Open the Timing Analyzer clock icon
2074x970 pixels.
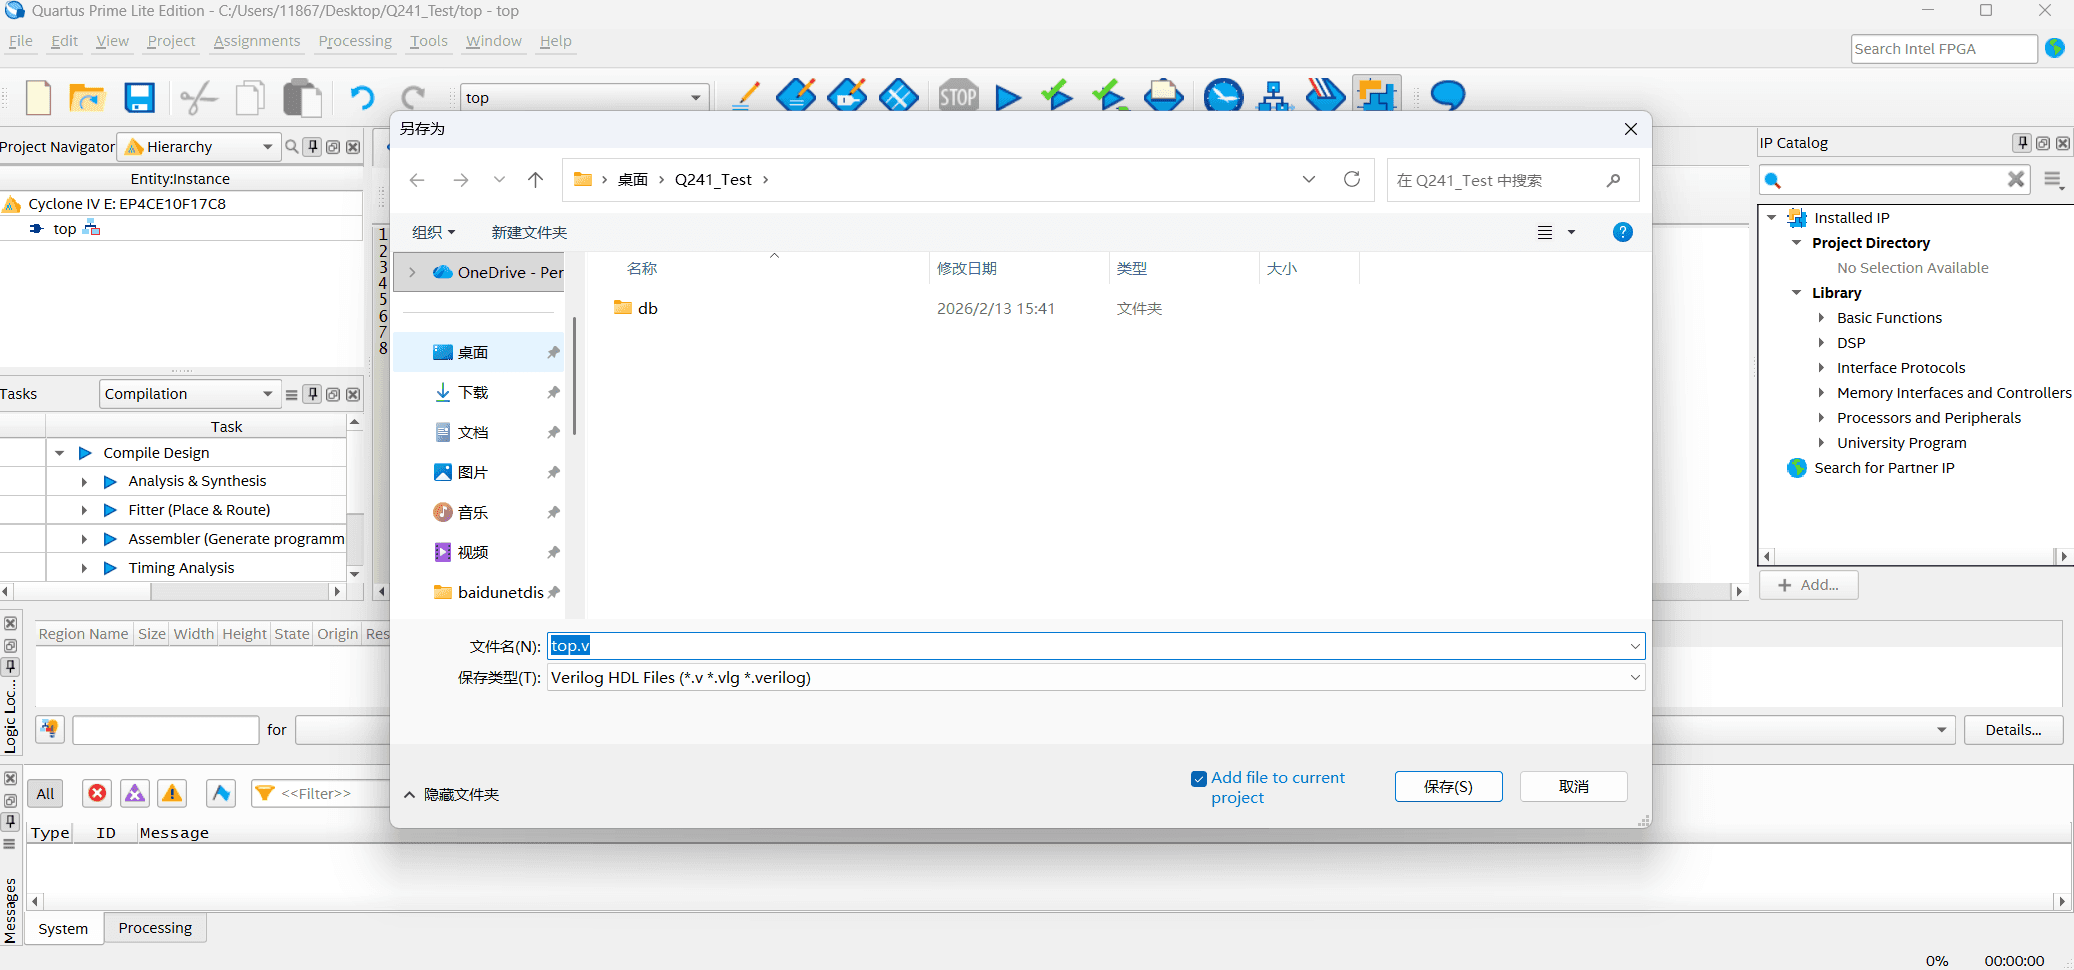click(x=1223, y=97)
